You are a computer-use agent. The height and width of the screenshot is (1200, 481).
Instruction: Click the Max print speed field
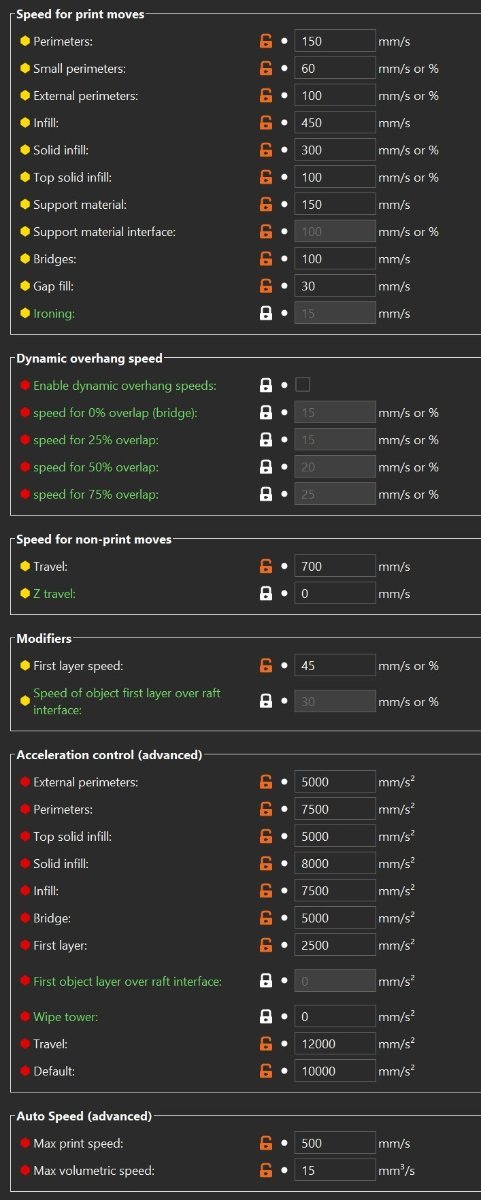335,1142
